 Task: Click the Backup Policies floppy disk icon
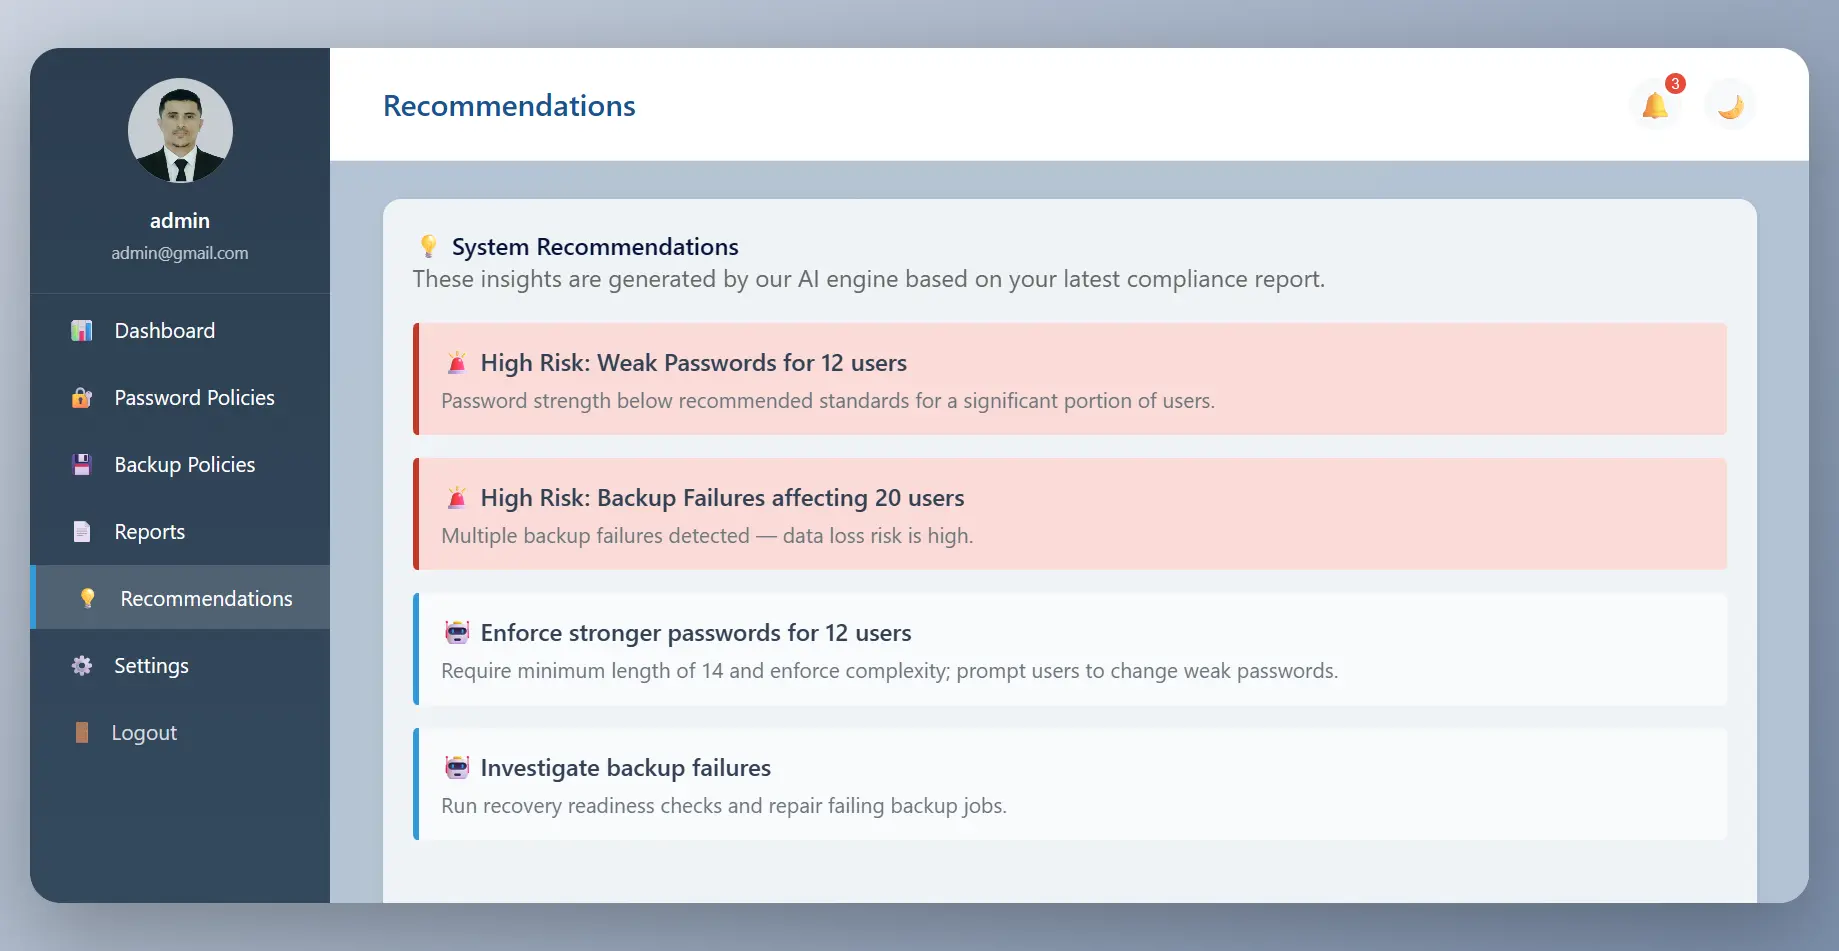82,465
